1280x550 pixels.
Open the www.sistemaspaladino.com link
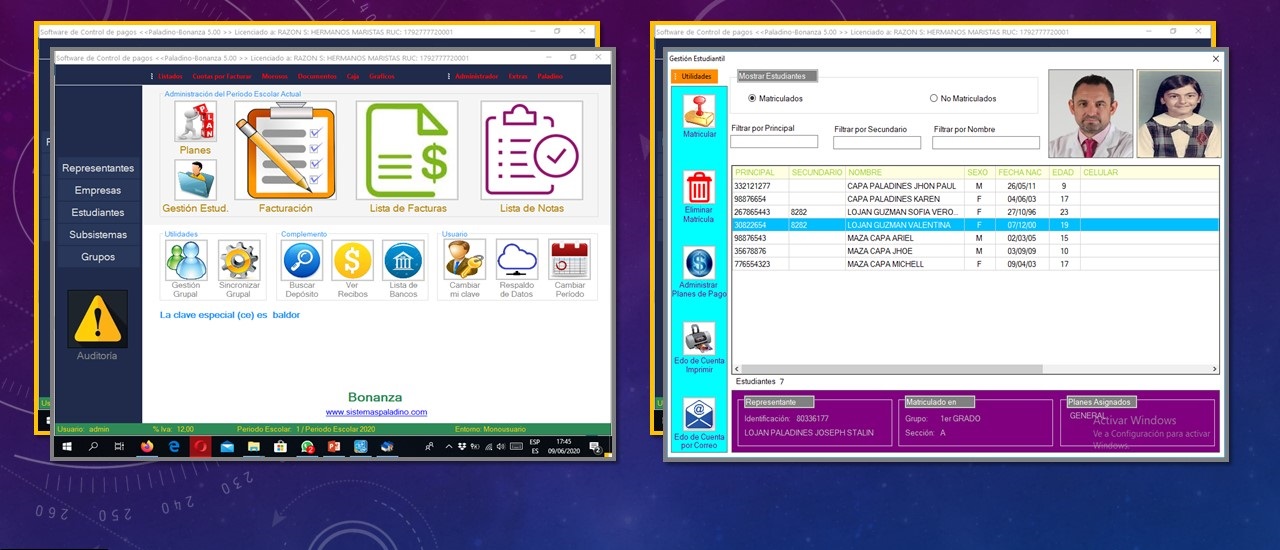376,412
